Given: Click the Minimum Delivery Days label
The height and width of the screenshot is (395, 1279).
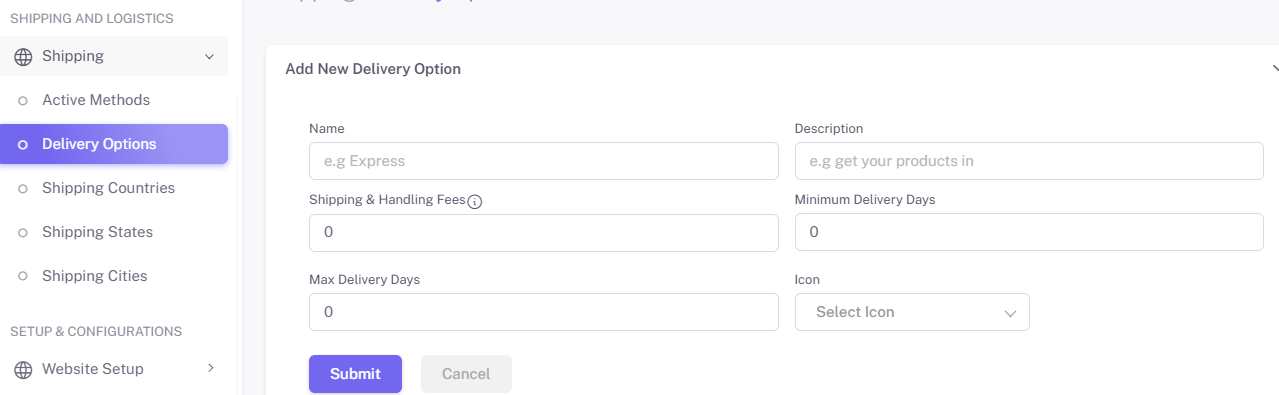Looking at the screenshot, I should [865, 200].
